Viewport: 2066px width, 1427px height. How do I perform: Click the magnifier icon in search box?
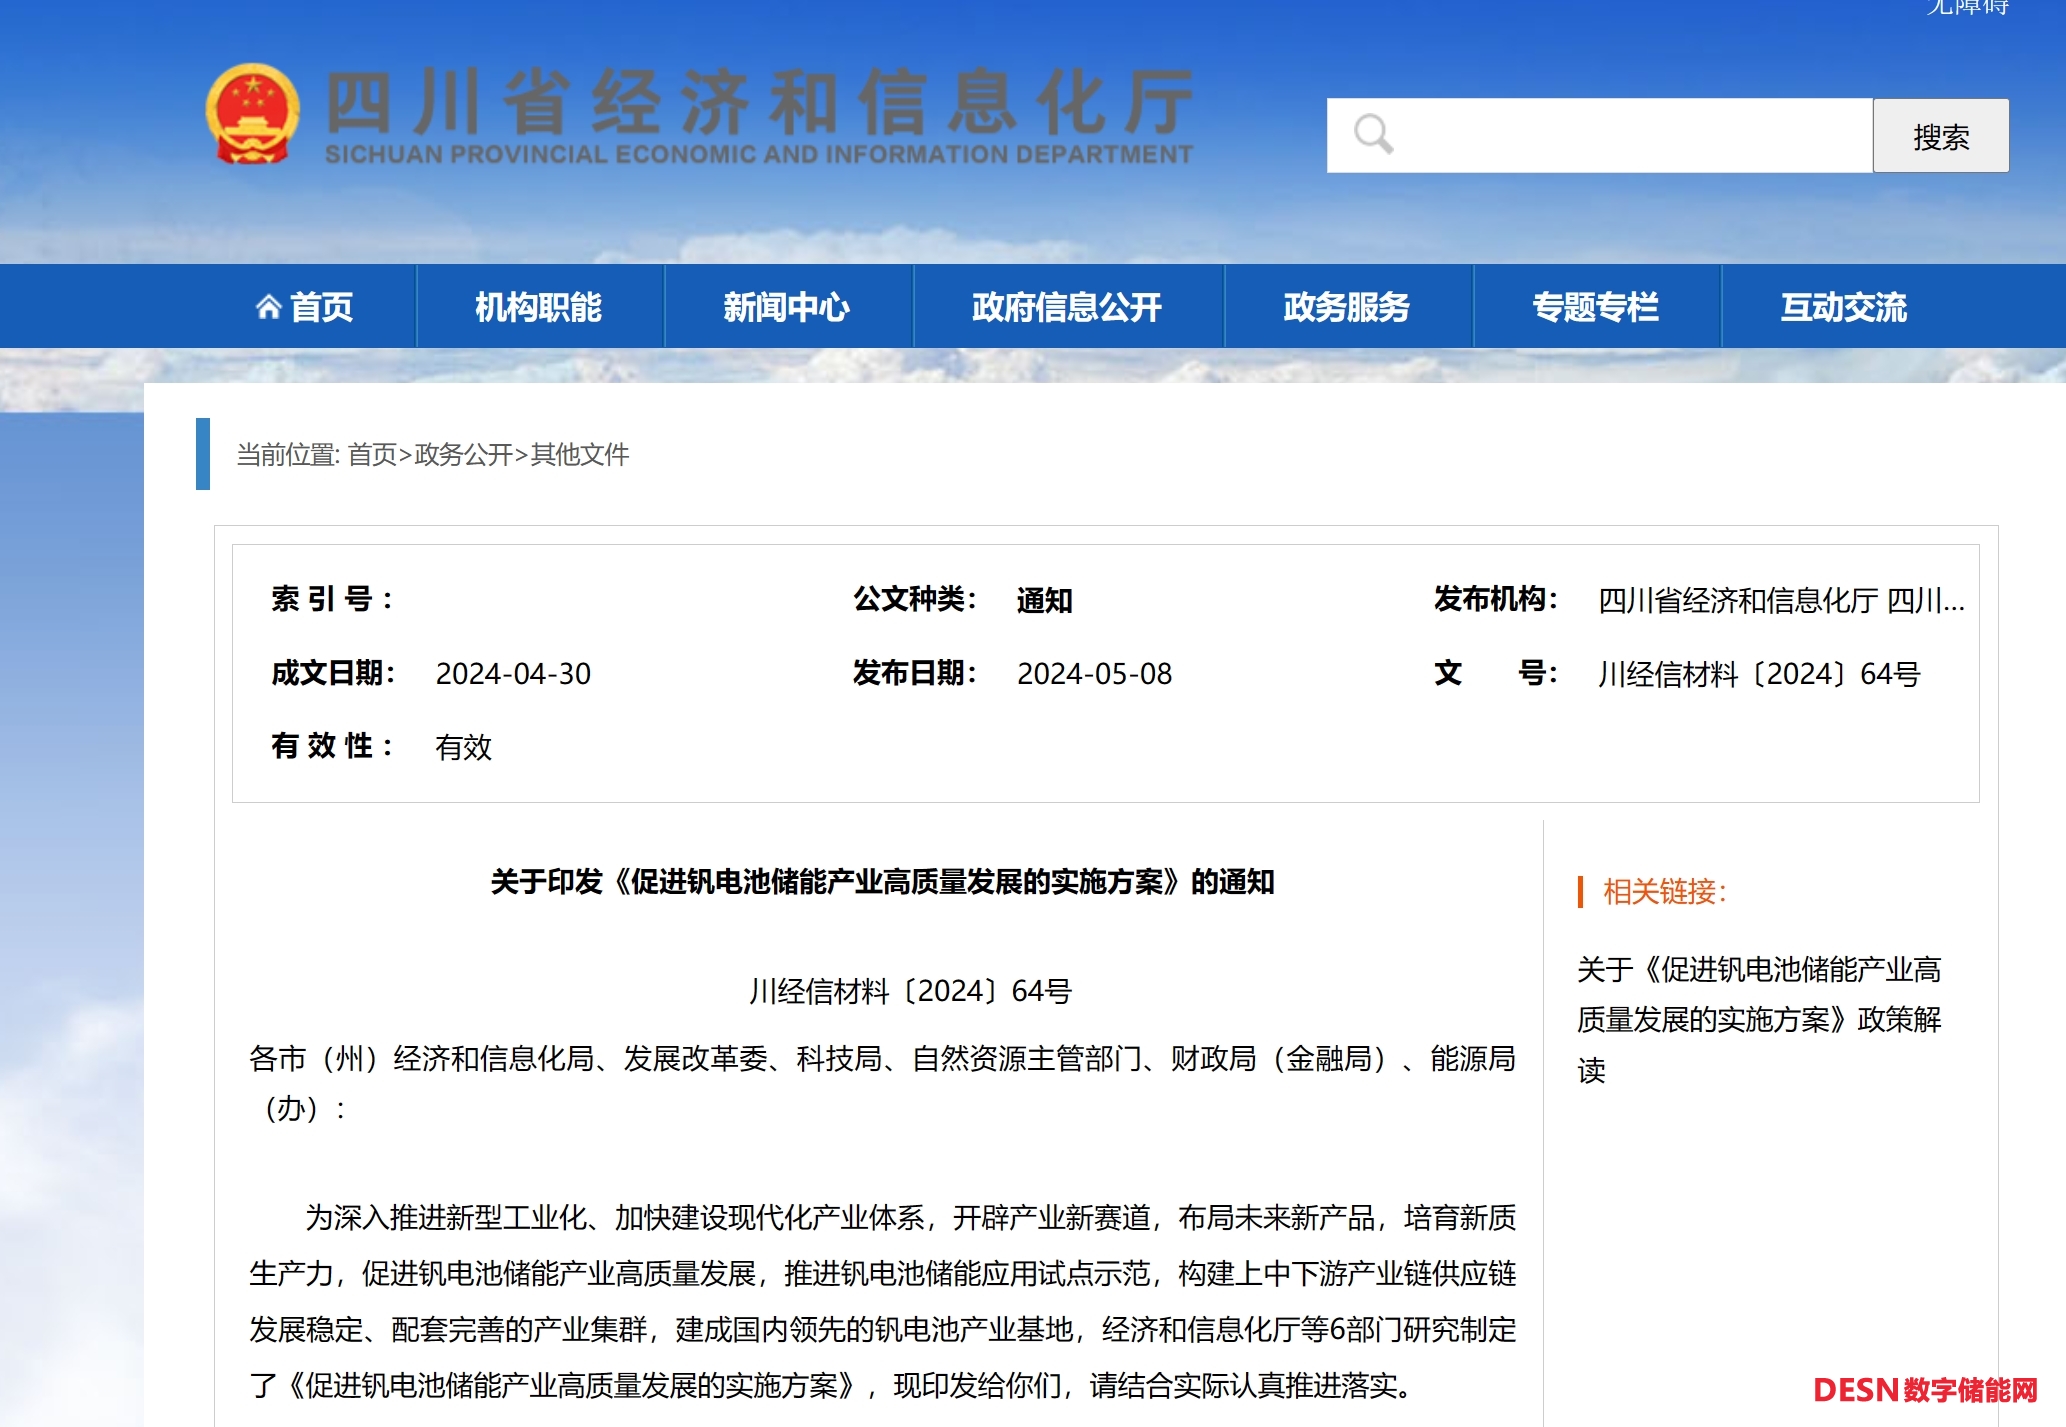coord(1372,134)
